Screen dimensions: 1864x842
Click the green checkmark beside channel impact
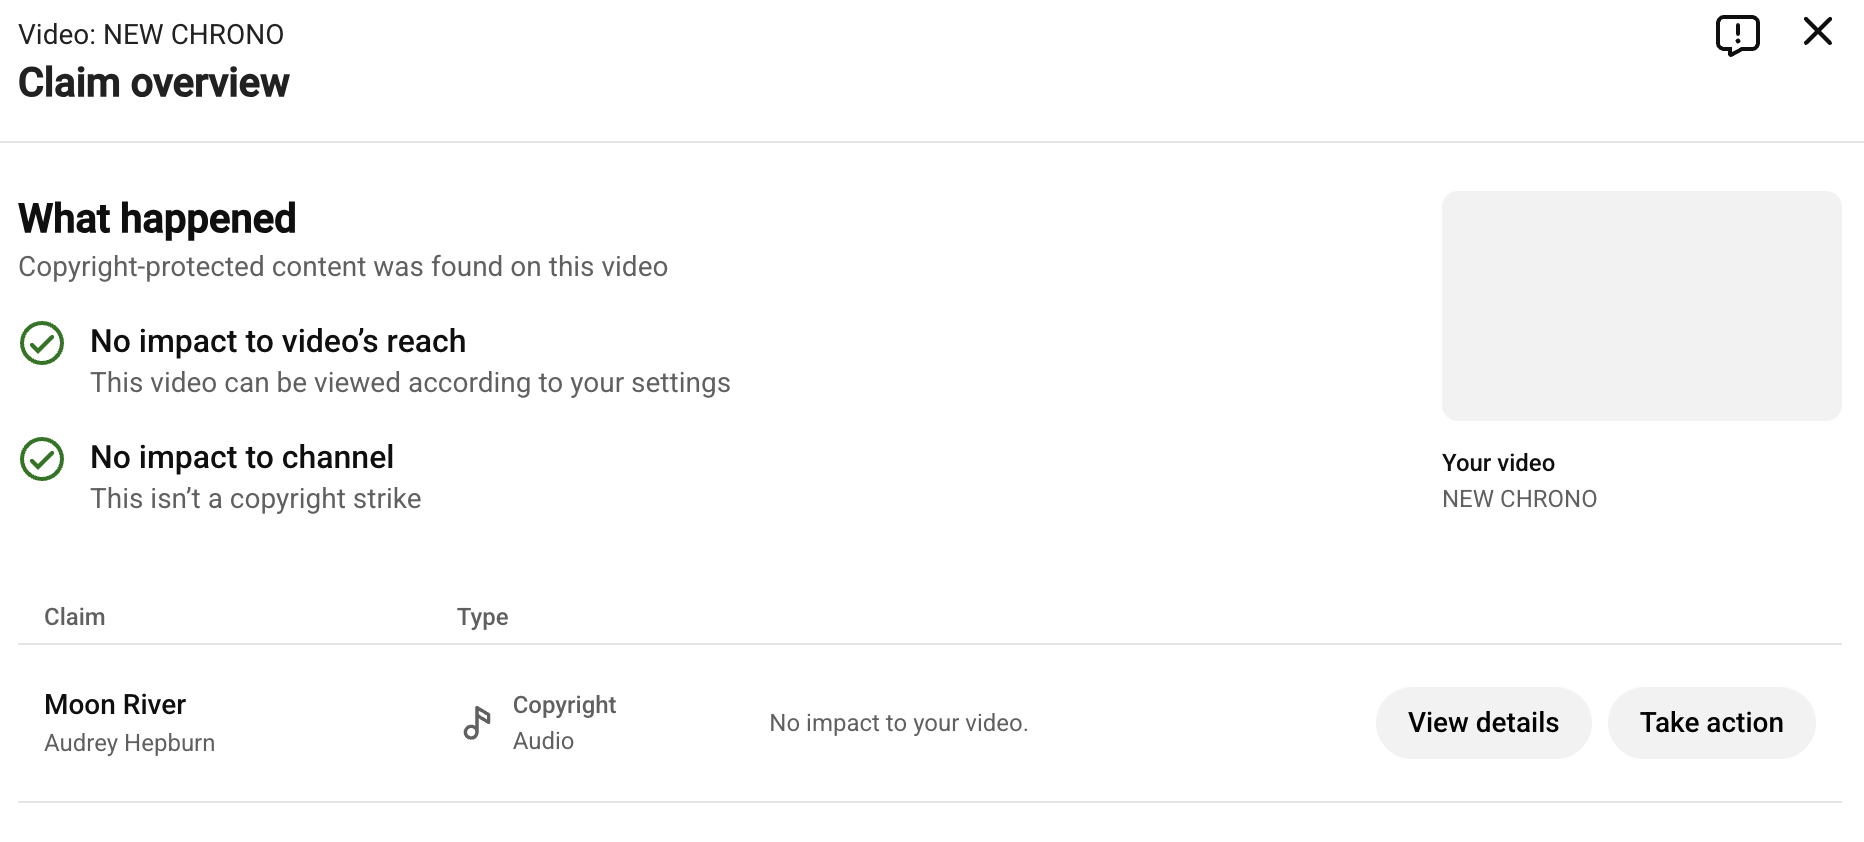42,459
